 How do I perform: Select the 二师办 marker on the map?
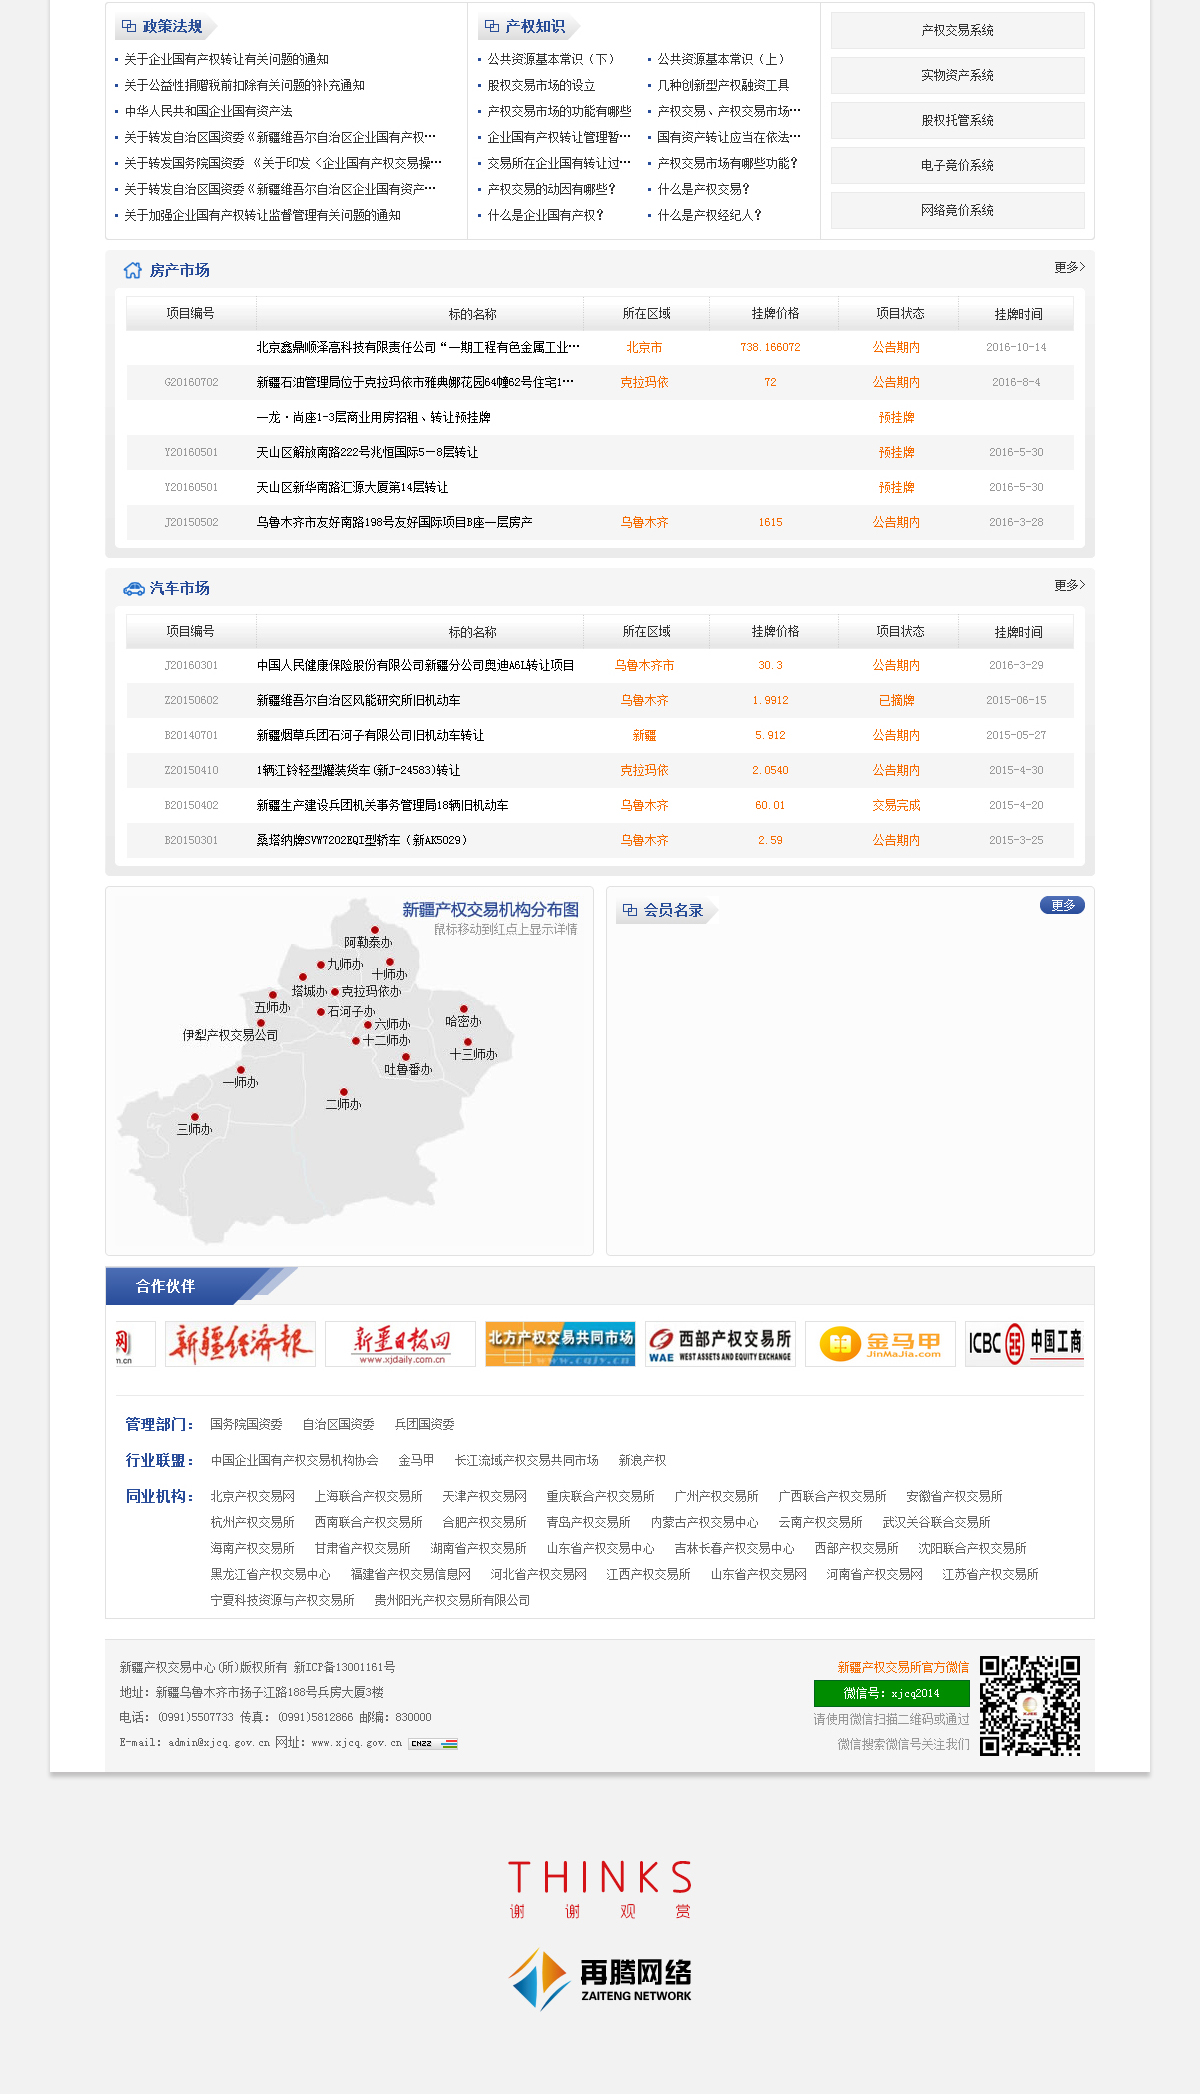(x=344, y=1092)
